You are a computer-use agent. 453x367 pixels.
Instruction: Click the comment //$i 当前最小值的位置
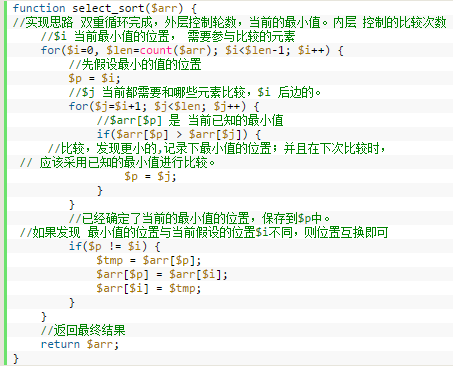click(x=168, y=36)
